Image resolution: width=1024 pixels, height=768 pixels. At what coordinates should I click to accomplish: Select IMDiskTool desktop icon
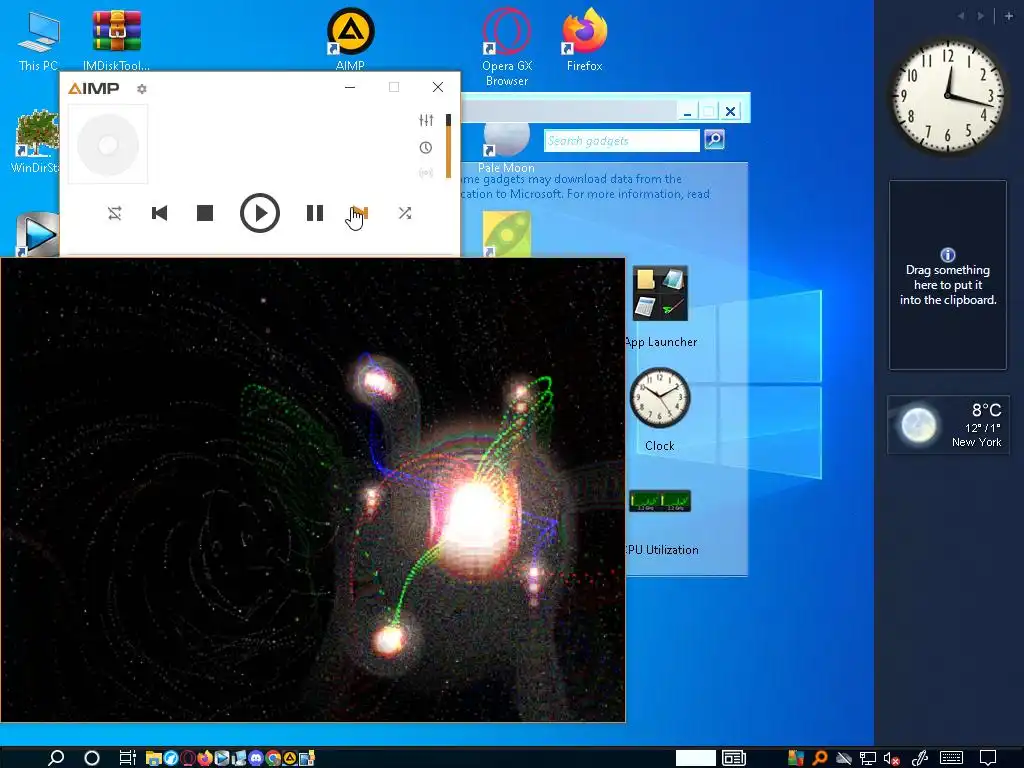(x=116, y=40)
